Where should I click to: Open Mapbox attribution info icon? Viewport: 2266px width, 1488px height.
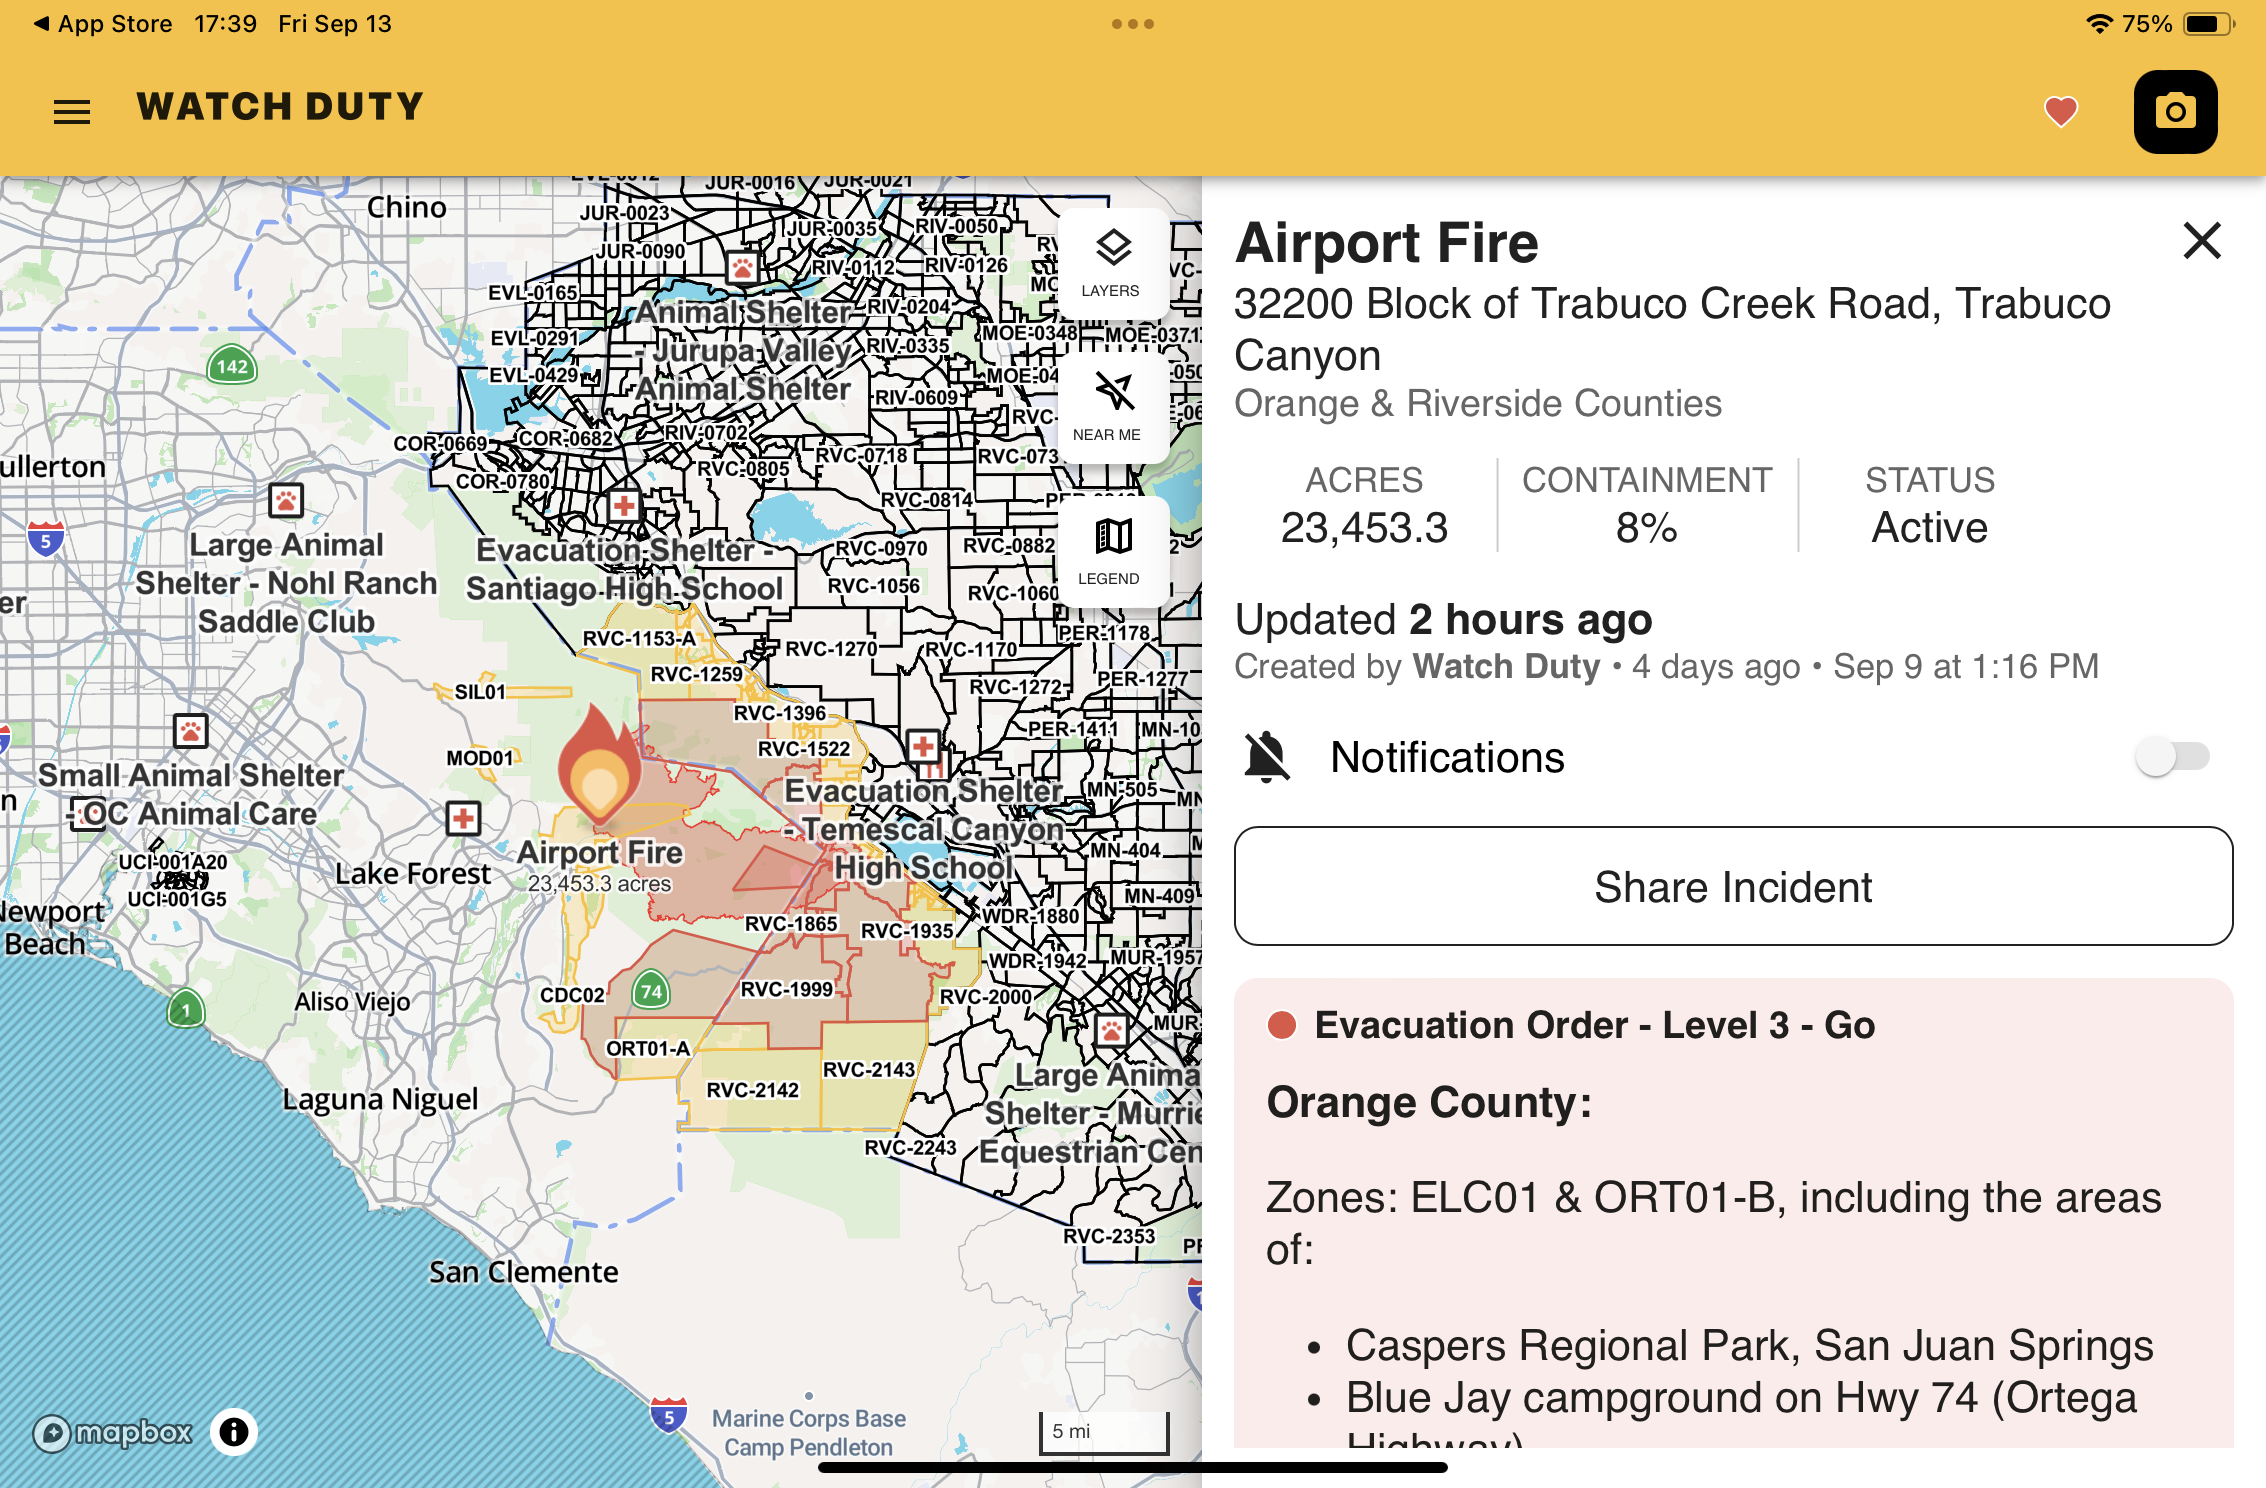click(x=234, y=1432)
